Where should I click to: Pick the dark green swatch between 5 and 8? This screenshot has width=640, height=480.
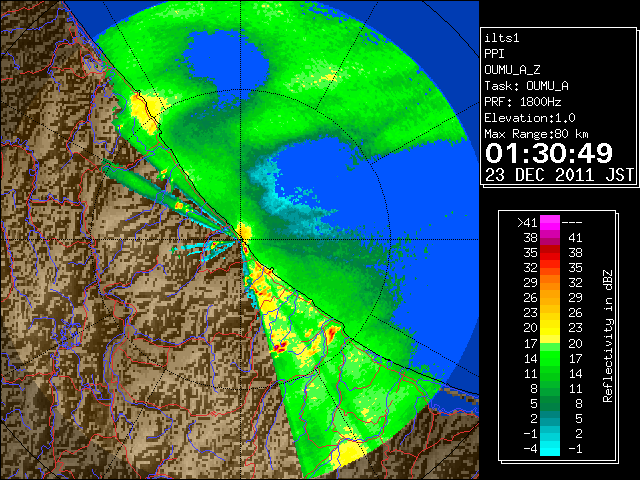(550, 403)
